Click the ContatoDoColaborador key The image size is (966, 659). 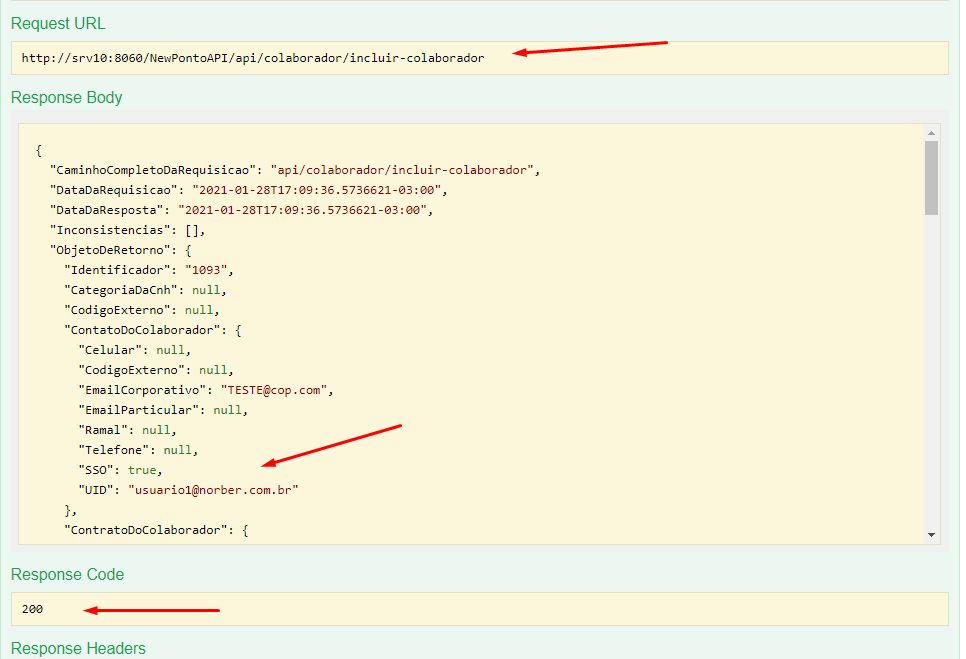point(142,329)
